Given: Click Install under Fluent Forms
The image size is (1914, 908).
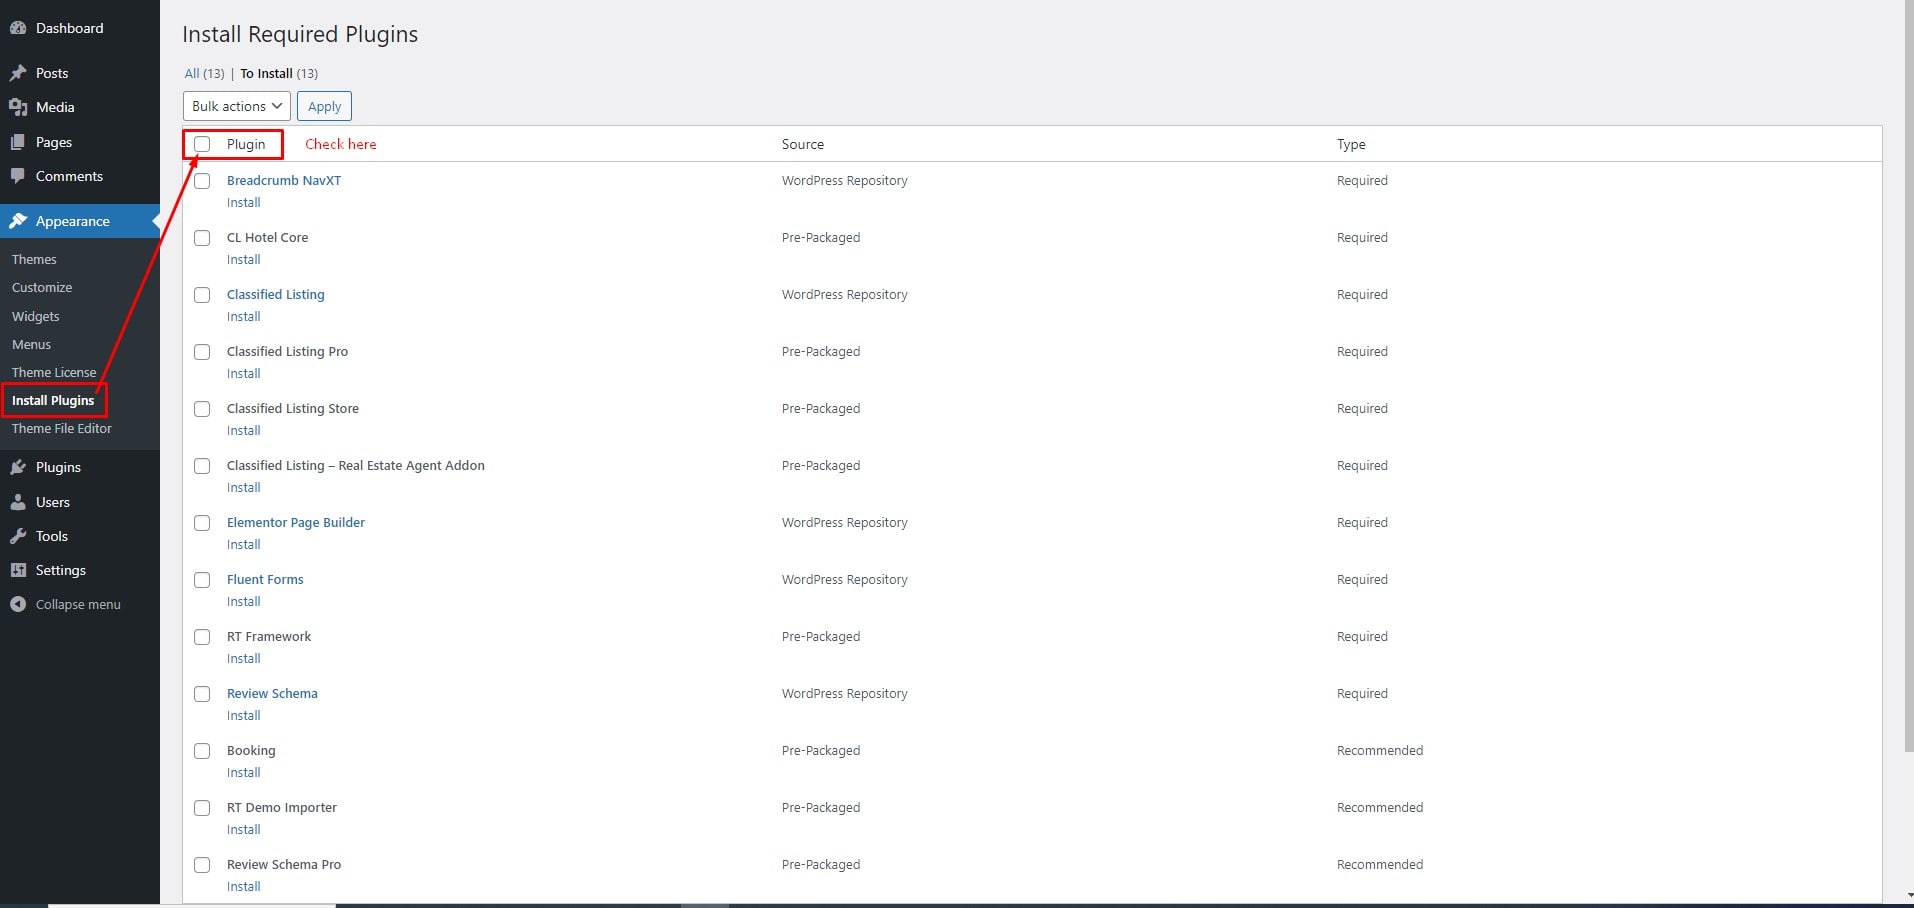Looking at the screenshot, I should tap(244, 601).
